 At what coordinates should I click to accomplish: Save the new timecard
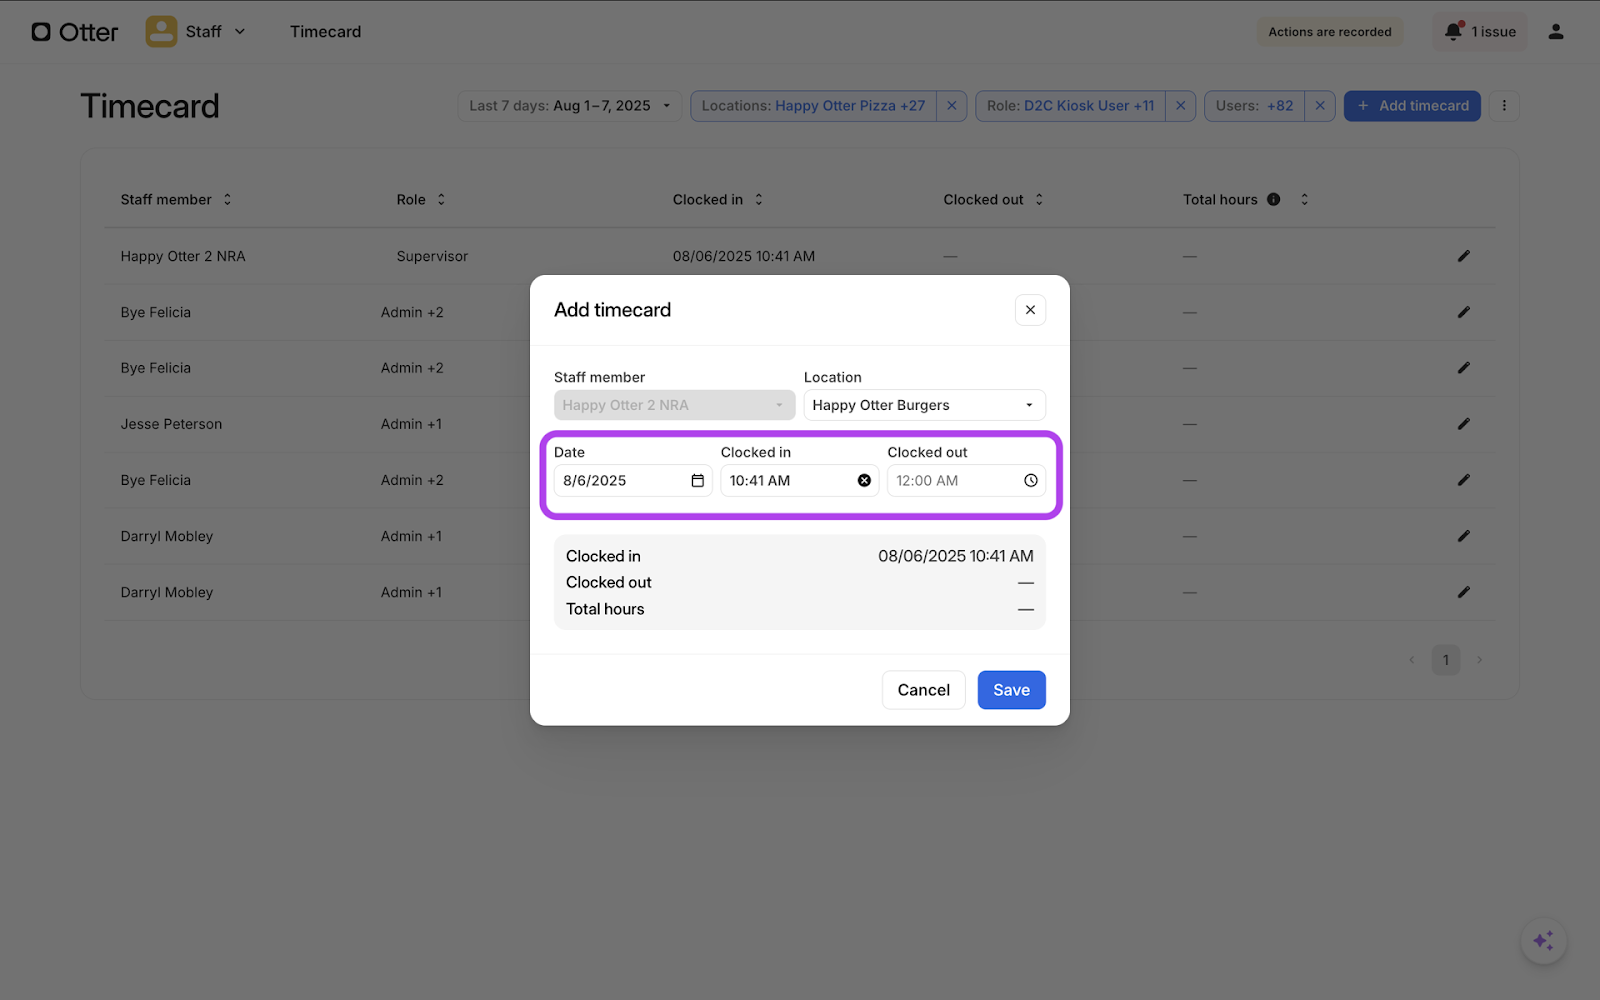1011,690
